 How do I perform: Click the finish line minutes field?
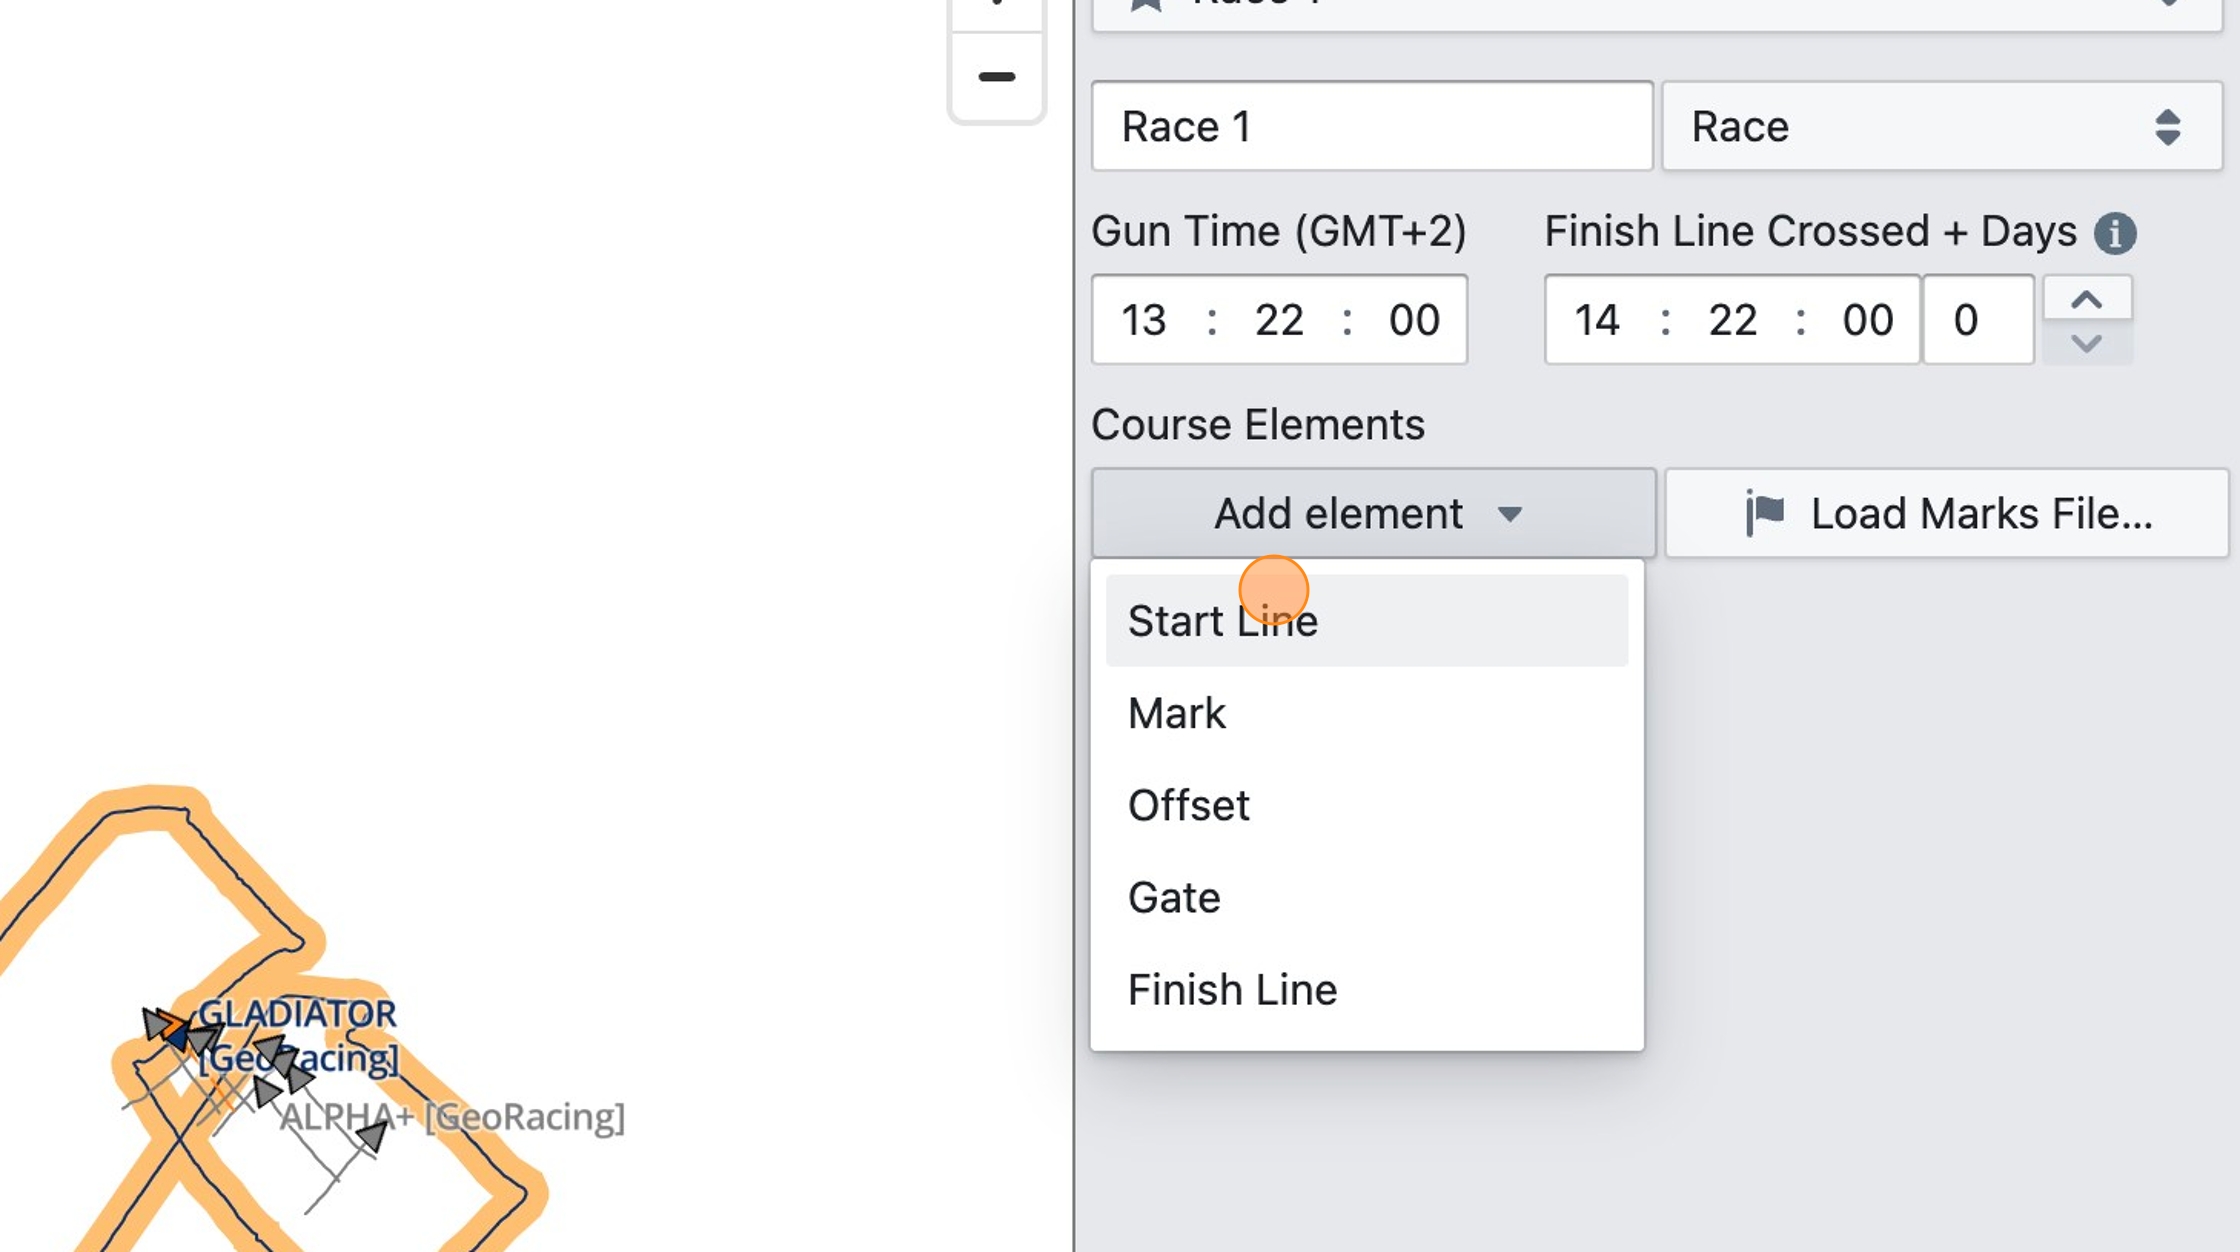[1732, 320]
